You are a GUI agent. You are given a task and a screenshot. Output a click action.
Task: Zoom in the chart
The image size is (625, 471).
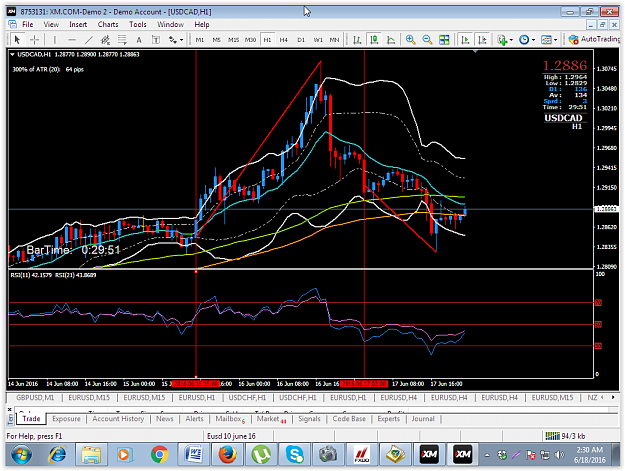(x=410, y=39)
